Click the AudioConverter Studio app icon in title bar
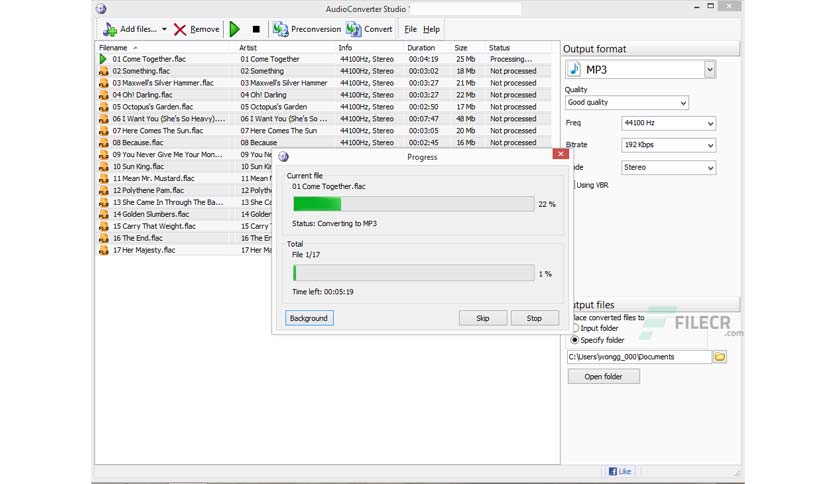 coord(101,9)
